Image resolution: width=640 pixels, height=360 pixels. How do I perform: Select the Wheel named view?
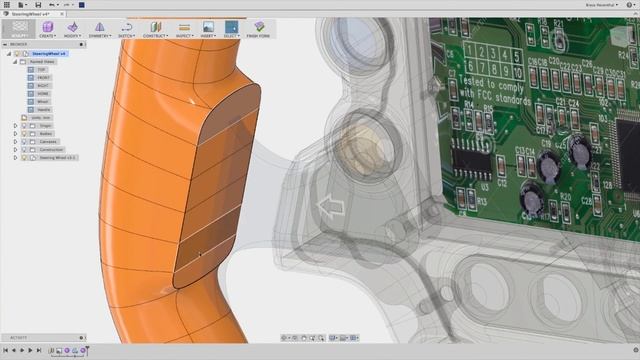(x=43, y=102)
